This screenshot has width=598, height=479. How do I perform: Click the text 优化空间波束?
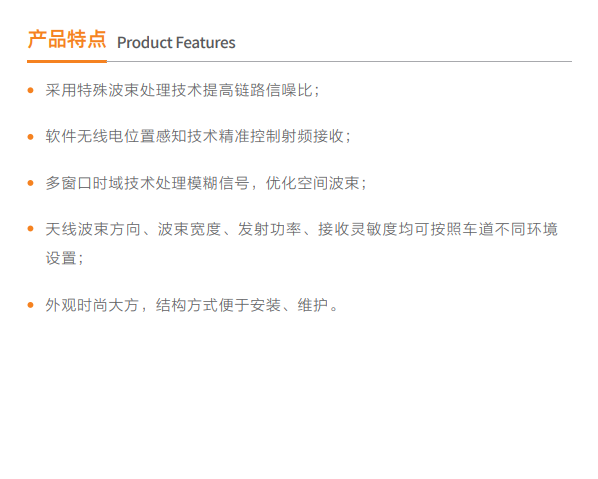click(x=313, y=183)
